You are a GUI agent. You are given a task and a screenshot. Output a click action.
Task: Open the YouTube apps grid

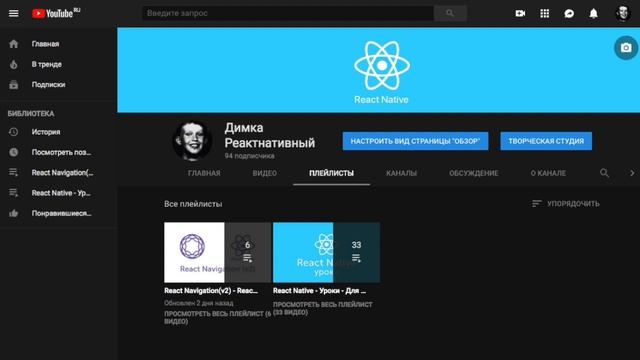pos(544,13)
